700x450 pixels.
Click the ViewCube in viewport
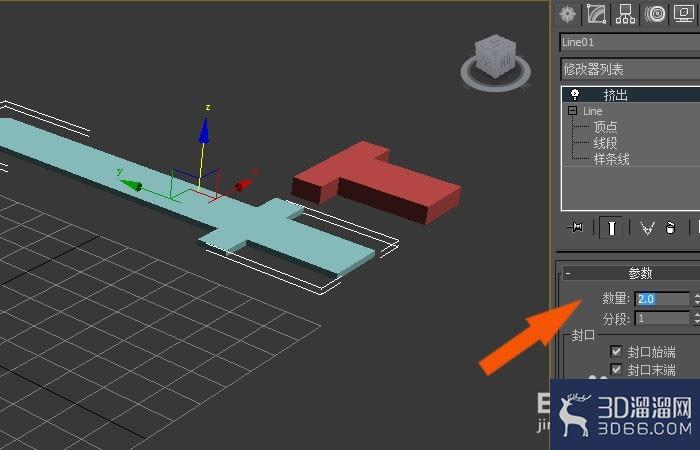[x=496, y=56]
